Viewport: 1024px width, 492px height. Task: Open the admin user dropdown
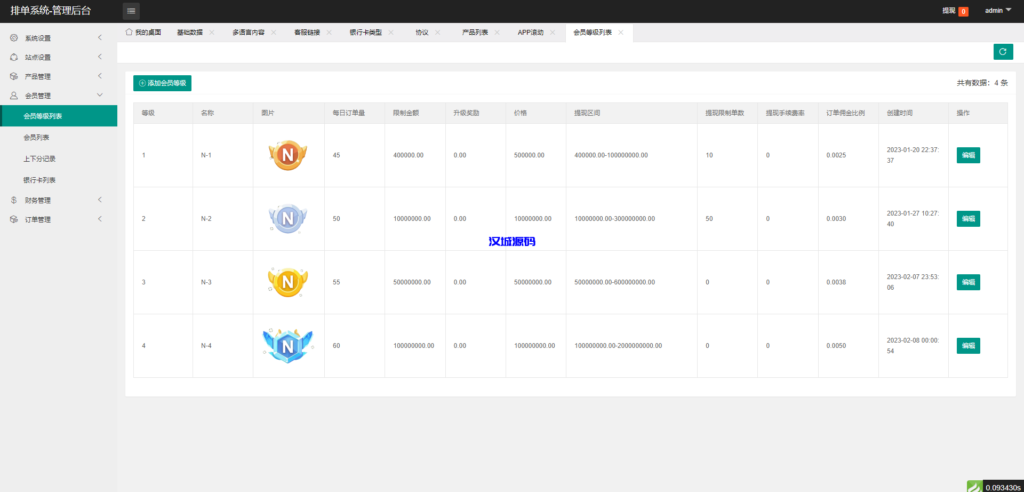[x=997, y=11]
